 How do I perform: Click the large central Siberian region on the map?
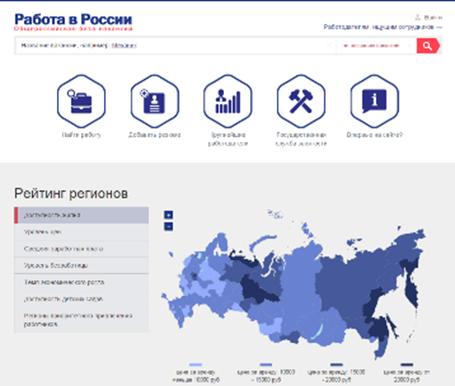pyautogui.click(x=300, y=283)
